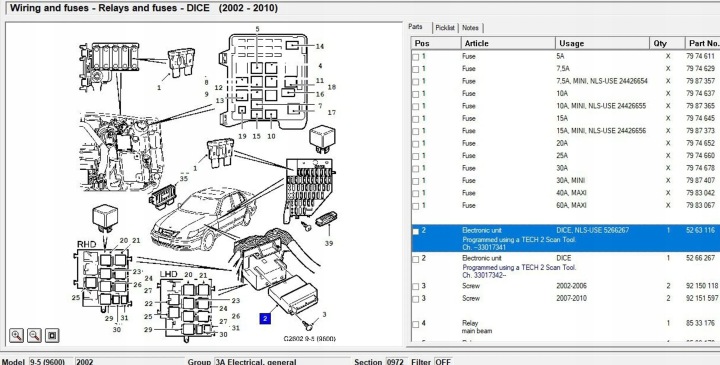Check the Relay main beam checkbox
Screen dimensions: 720x365
(x=416, y=324)
